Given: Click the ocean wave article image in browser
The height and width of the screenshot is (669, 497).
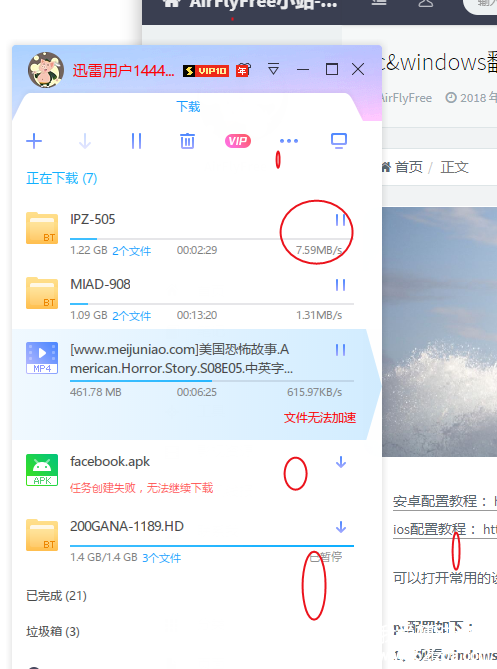Looking at the screenshot, I should 439,332.
